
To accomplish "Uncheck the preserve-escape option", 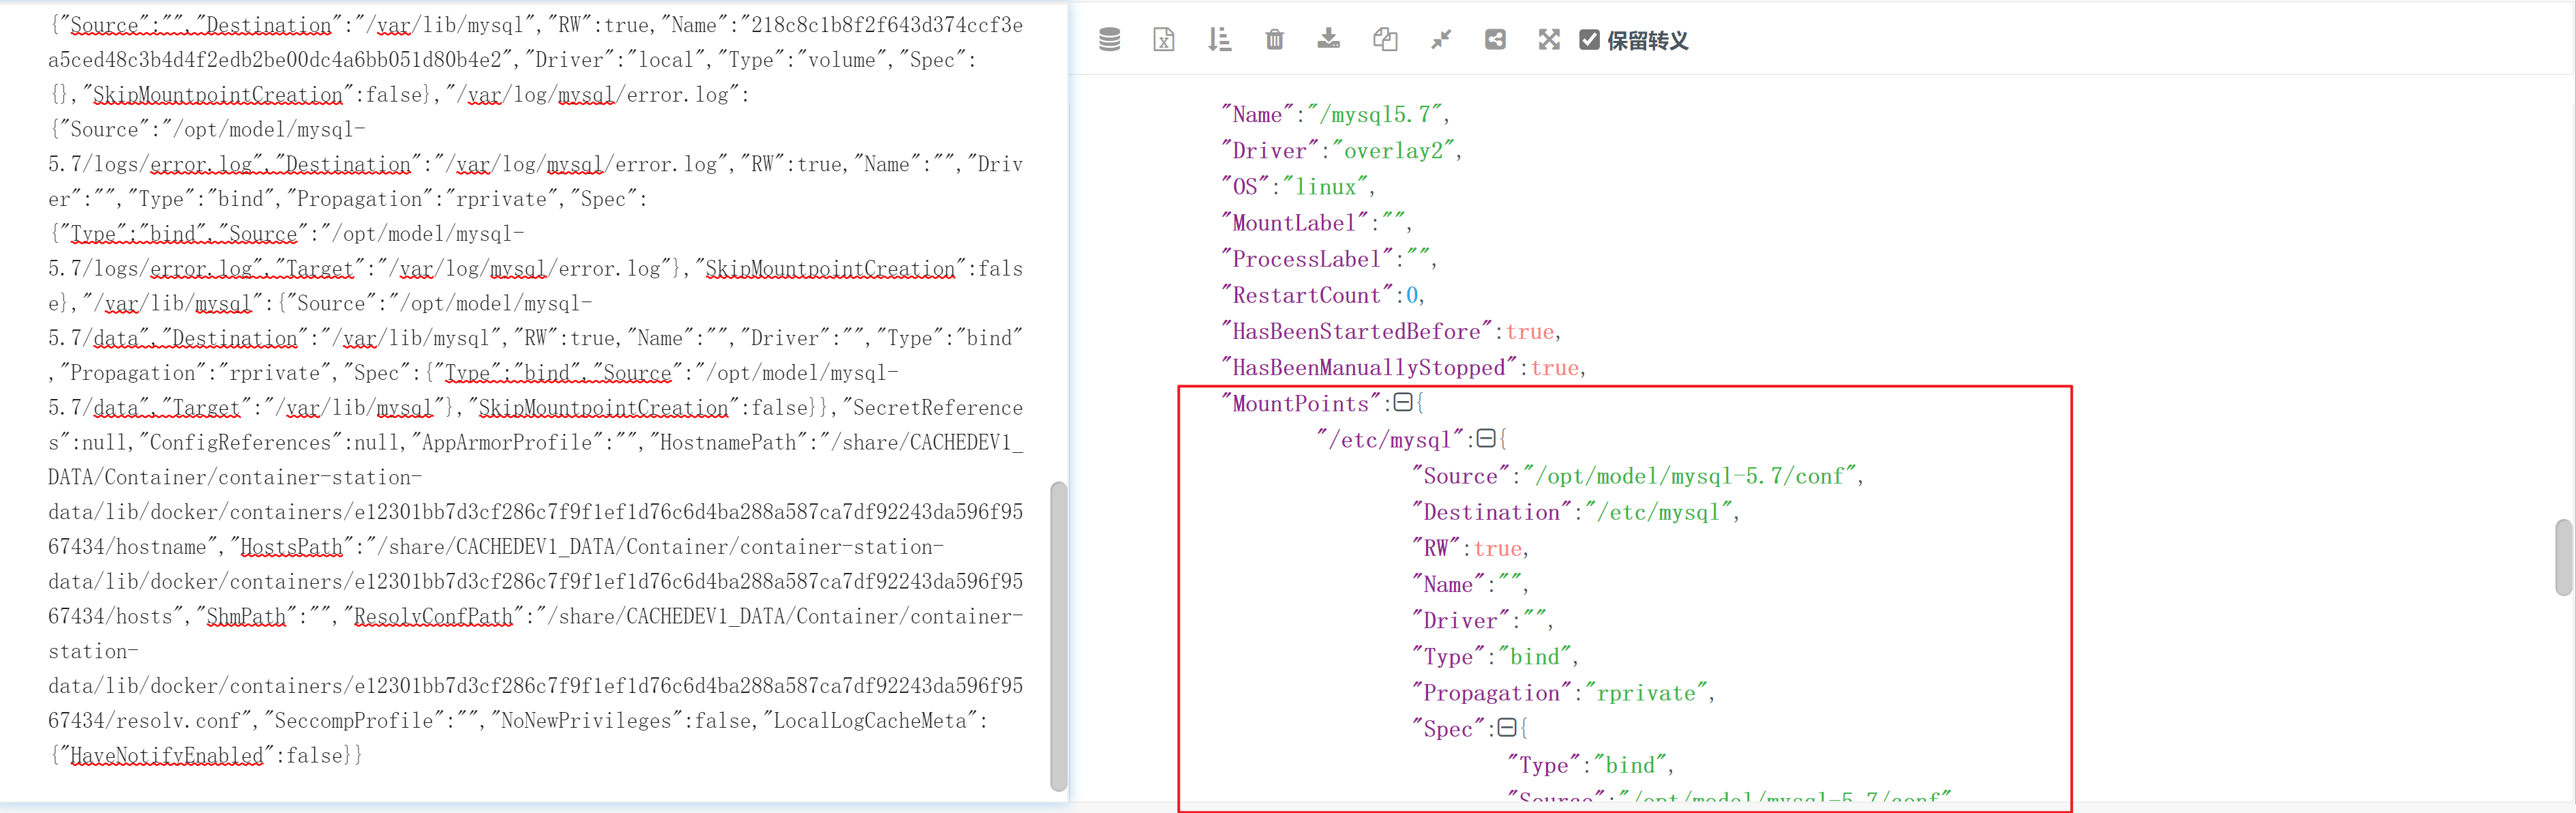I will coord(1590,40).
